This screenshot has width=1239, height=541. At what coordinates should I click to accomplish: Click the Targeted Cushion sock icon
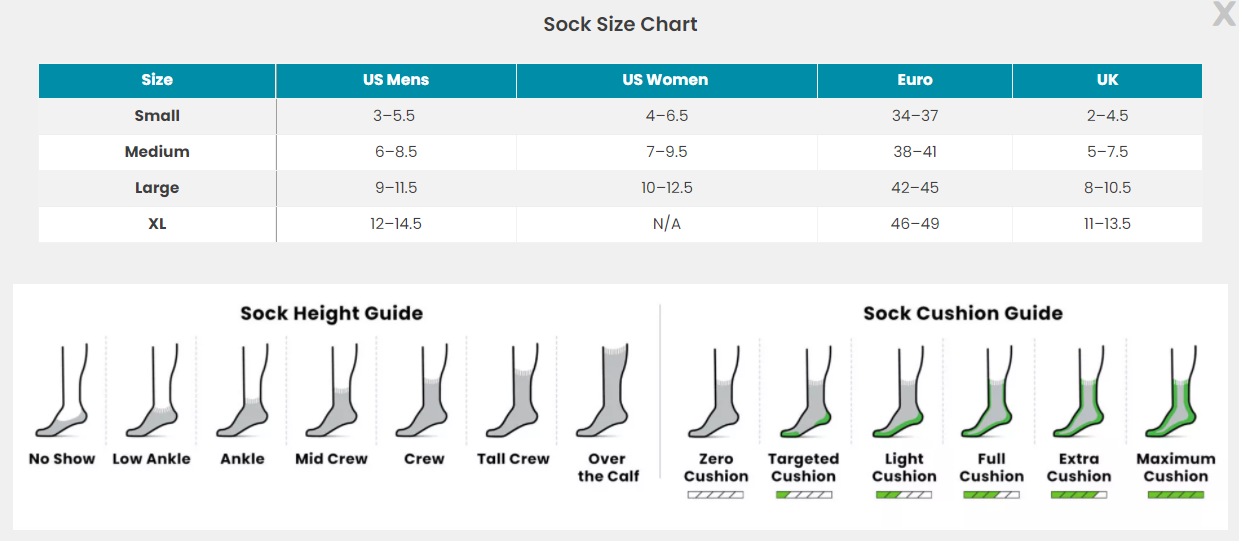(803, 395)
